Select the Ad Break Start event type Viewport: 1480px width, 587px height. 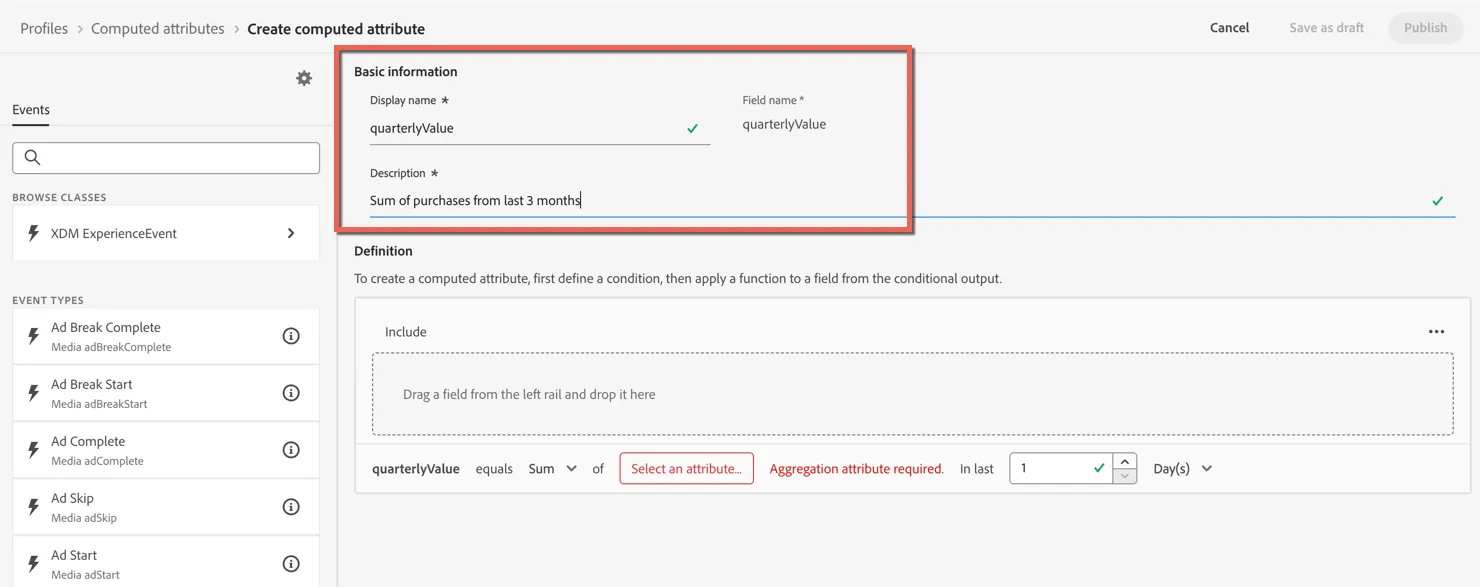166,393
